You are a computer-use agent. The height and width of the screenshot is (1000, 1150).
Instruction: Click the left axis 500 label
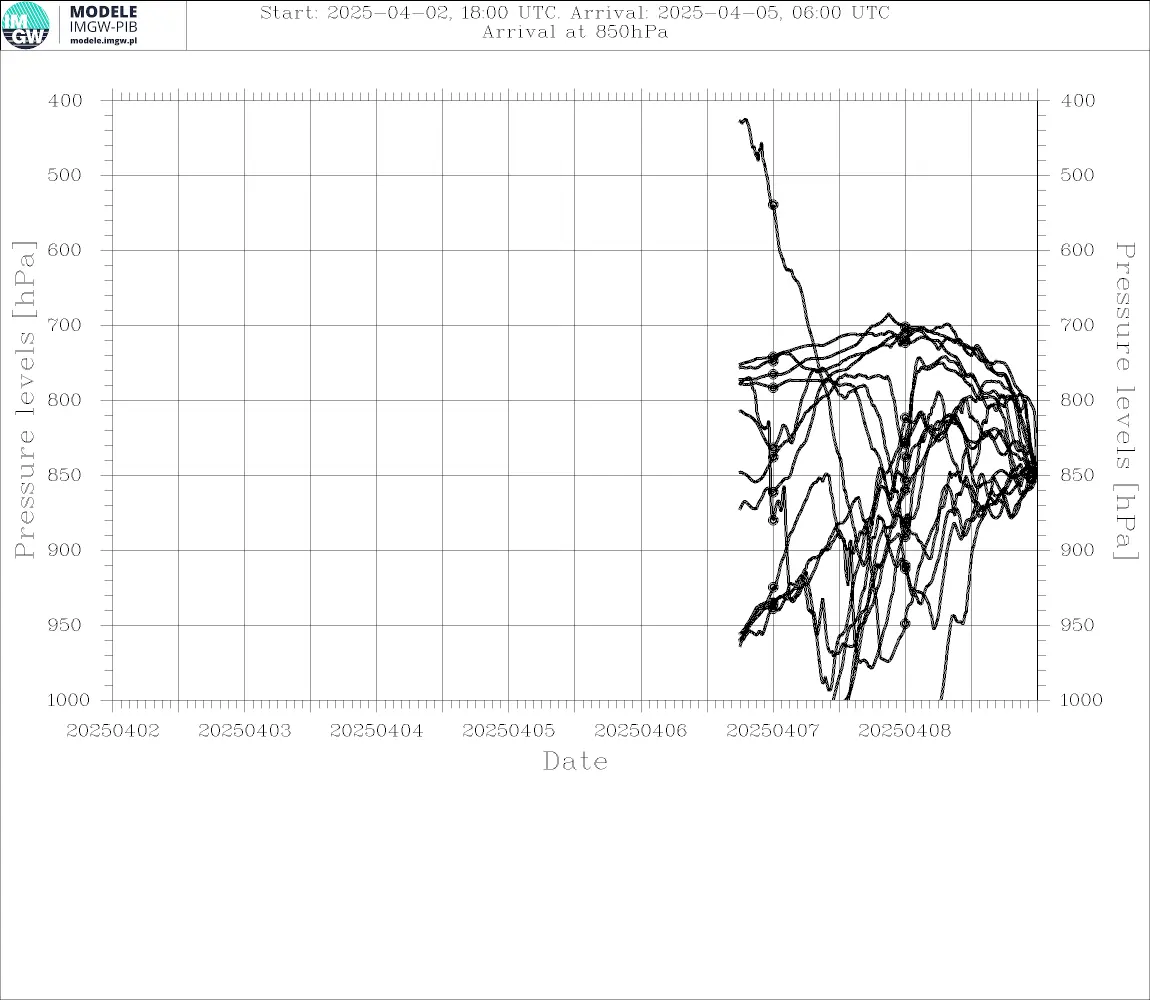[66, 175]
